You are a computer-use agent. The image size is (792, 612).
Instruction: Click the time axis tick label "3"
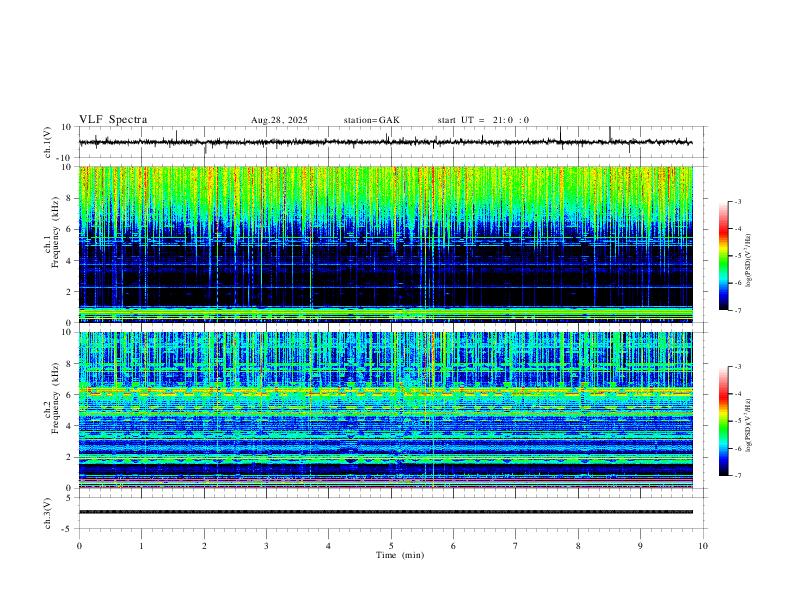(x=266, y=546)
